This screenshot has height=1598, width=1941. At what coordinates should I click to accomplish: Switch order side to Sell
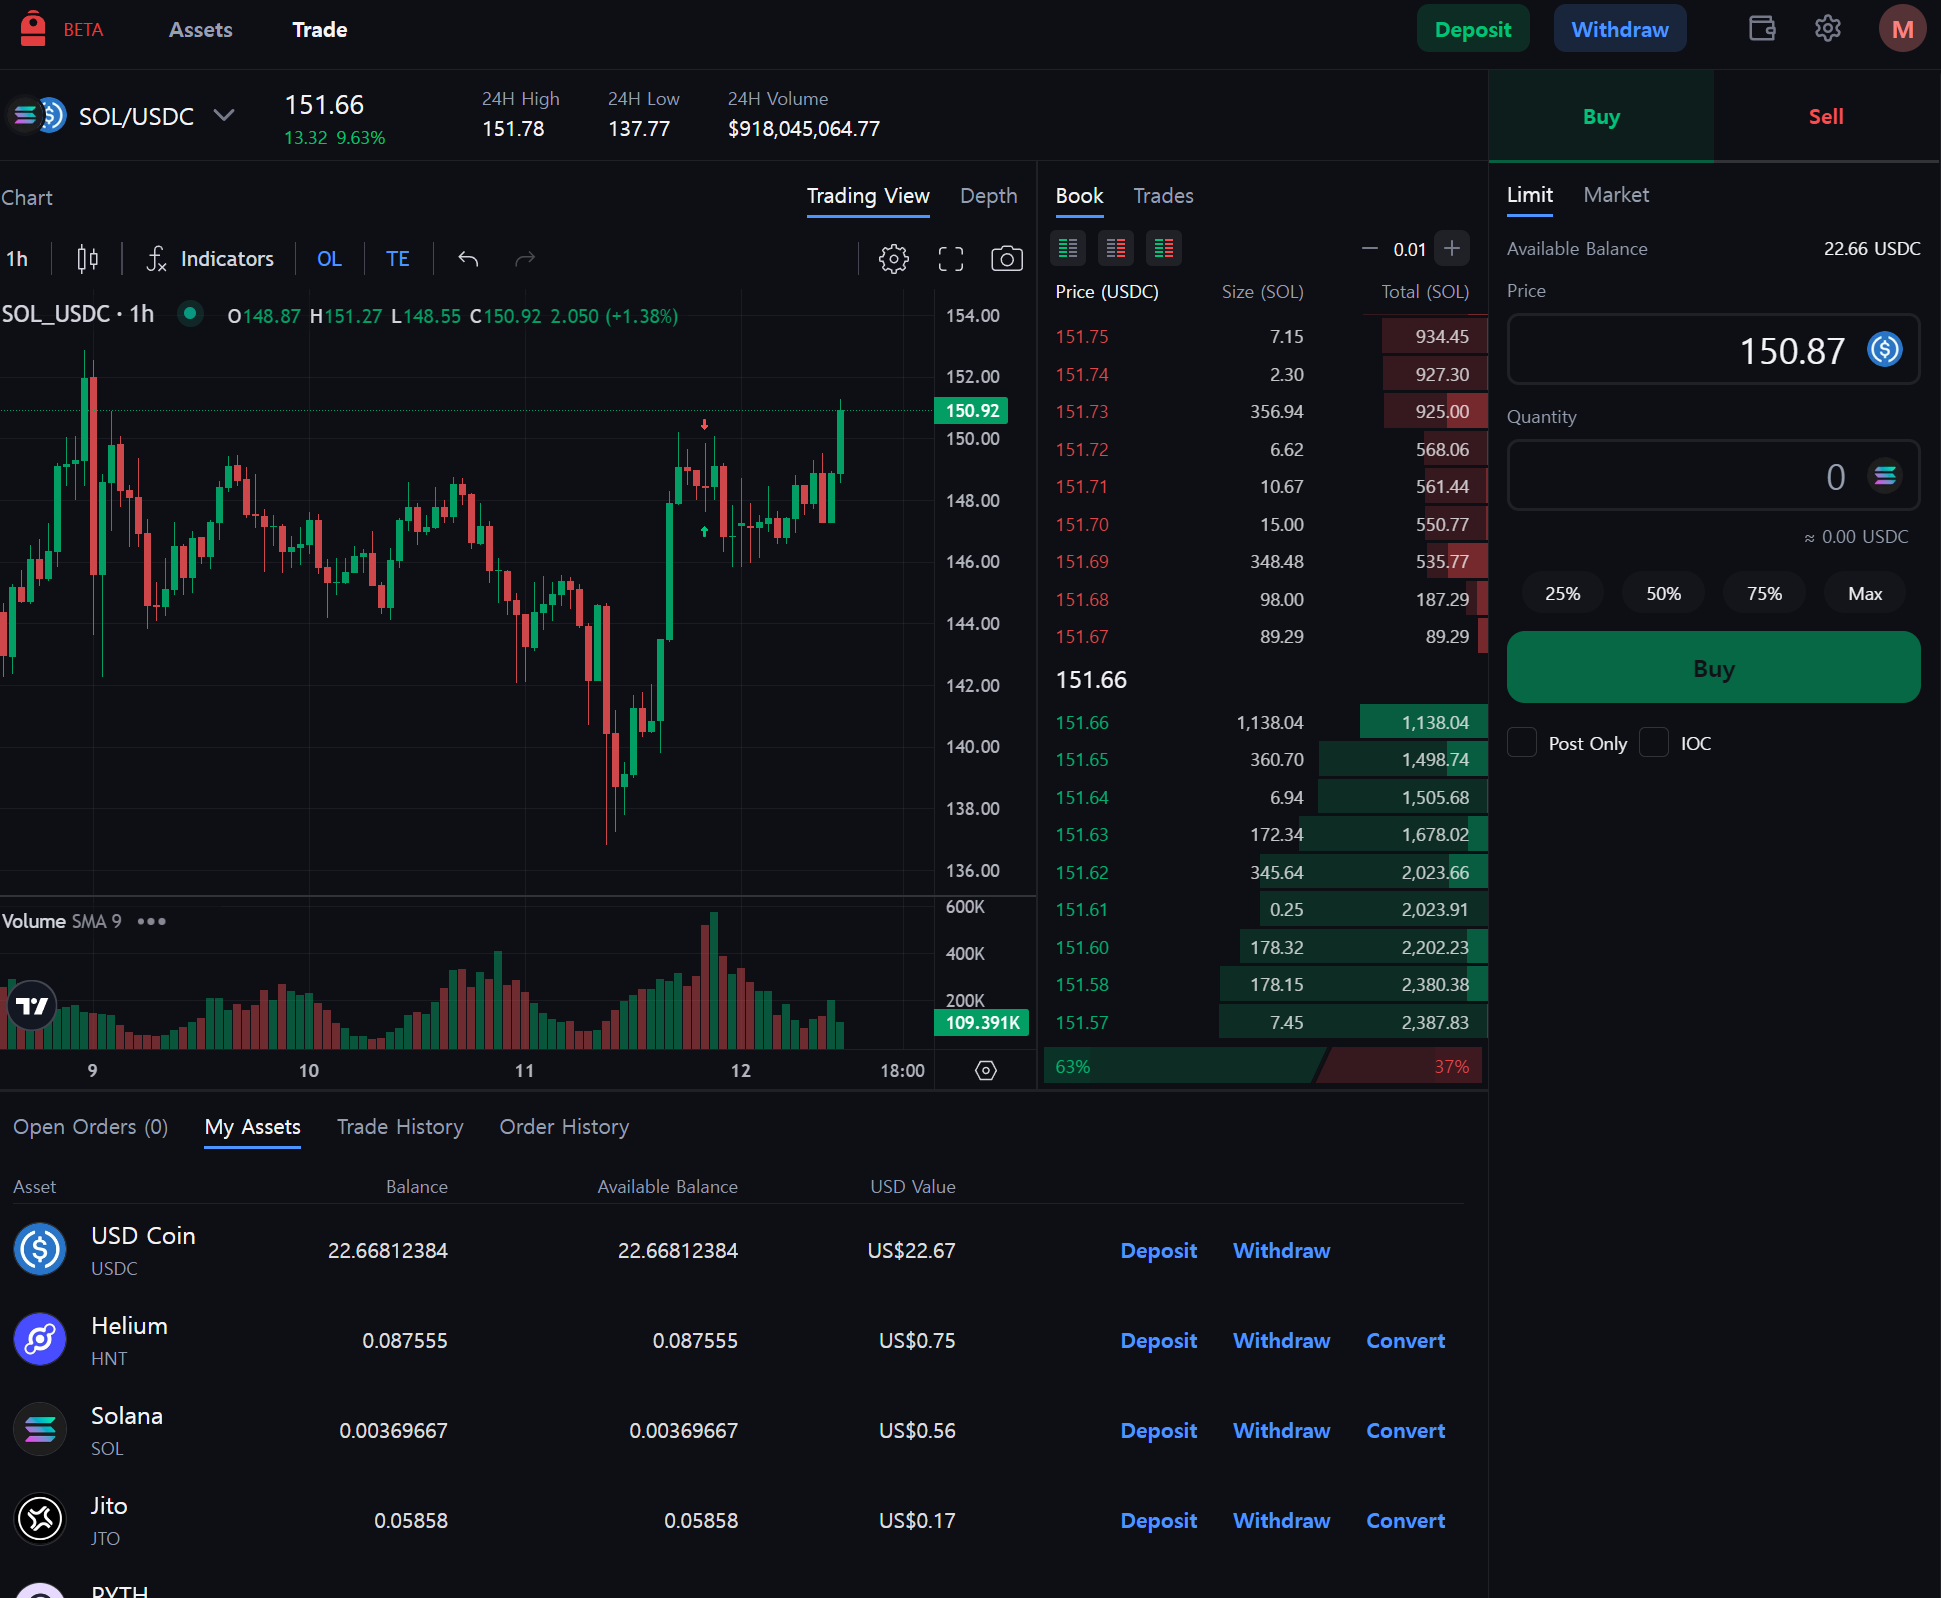[x=1825, y=117]
